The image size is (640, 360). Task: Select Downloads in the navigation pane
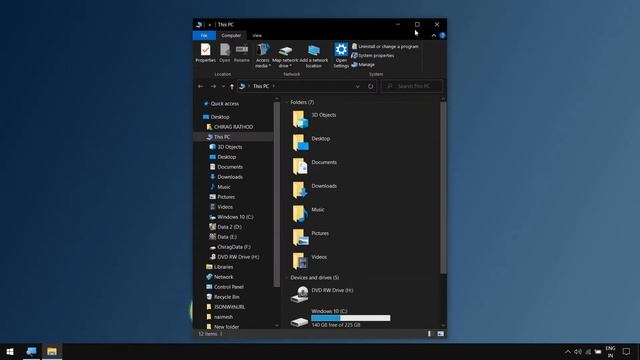coord(226,177)
